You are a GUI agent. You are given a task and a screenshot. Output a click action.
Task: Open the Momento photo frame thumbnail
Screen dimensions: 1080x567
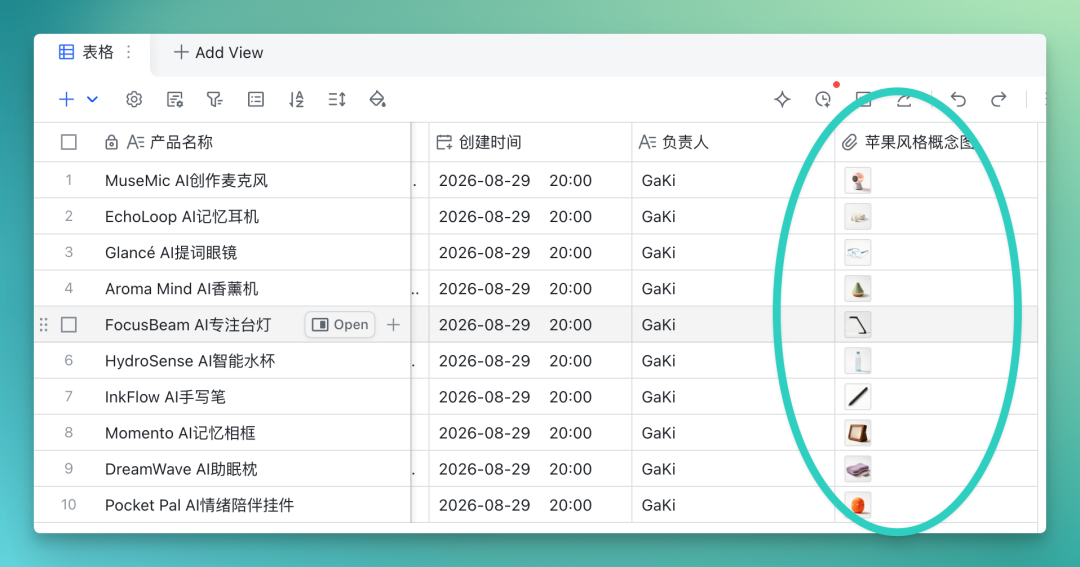click(x=858, y=433)
